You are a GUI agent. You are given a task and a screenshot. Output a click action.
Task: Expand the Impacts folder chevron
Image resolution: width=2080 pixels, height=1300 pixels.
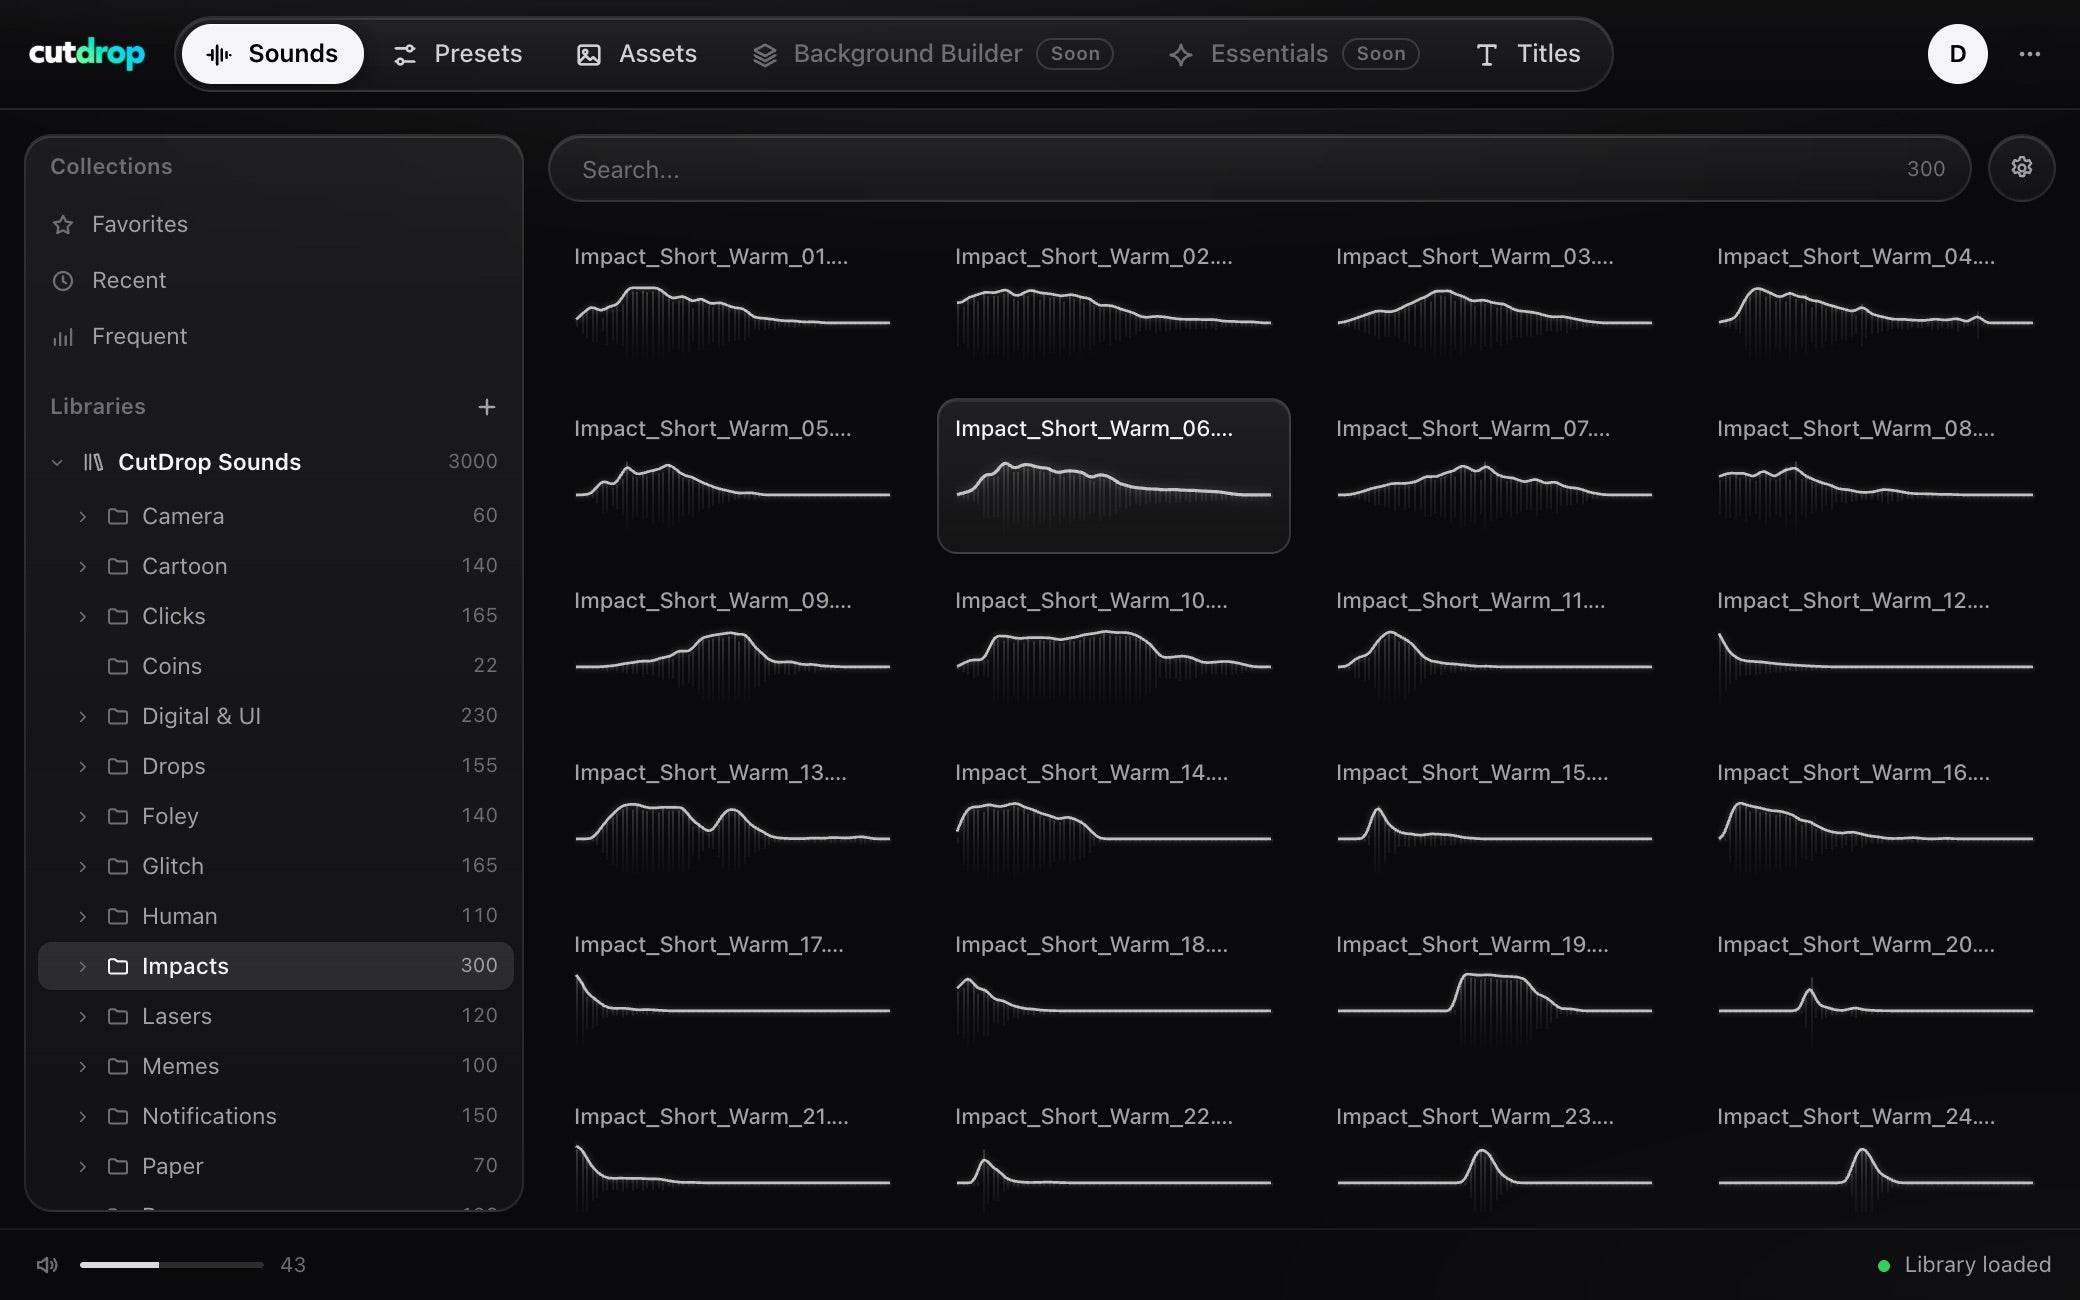(83, 966)
